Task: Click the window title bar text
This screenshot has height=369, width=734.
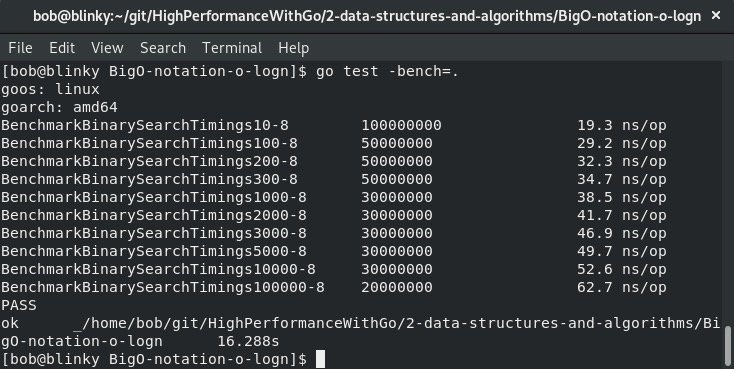Action: click(367, 16)
